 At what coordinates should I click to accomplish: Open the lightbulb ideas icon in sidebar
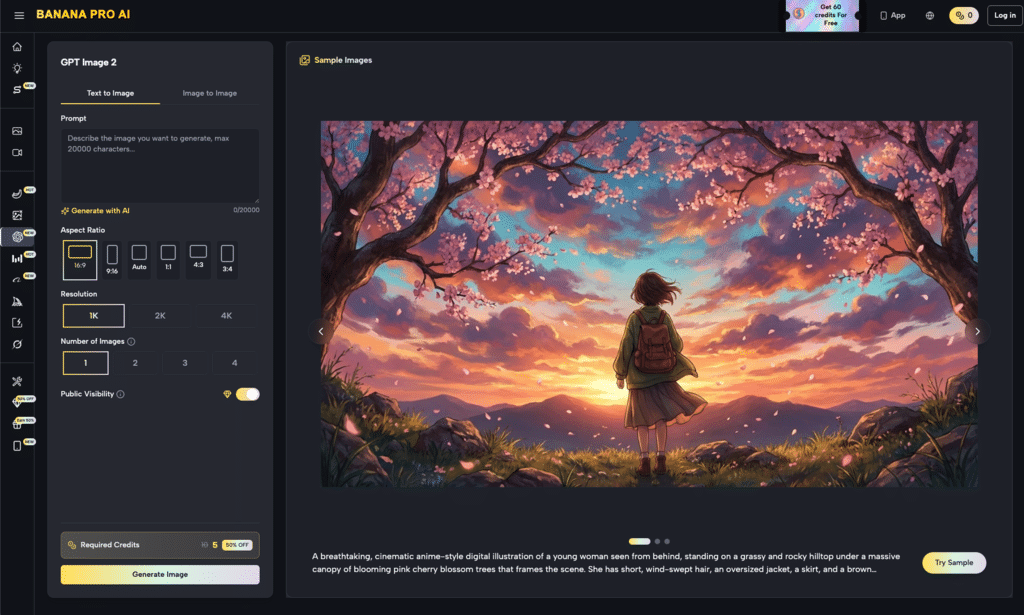tap(17, 68)
